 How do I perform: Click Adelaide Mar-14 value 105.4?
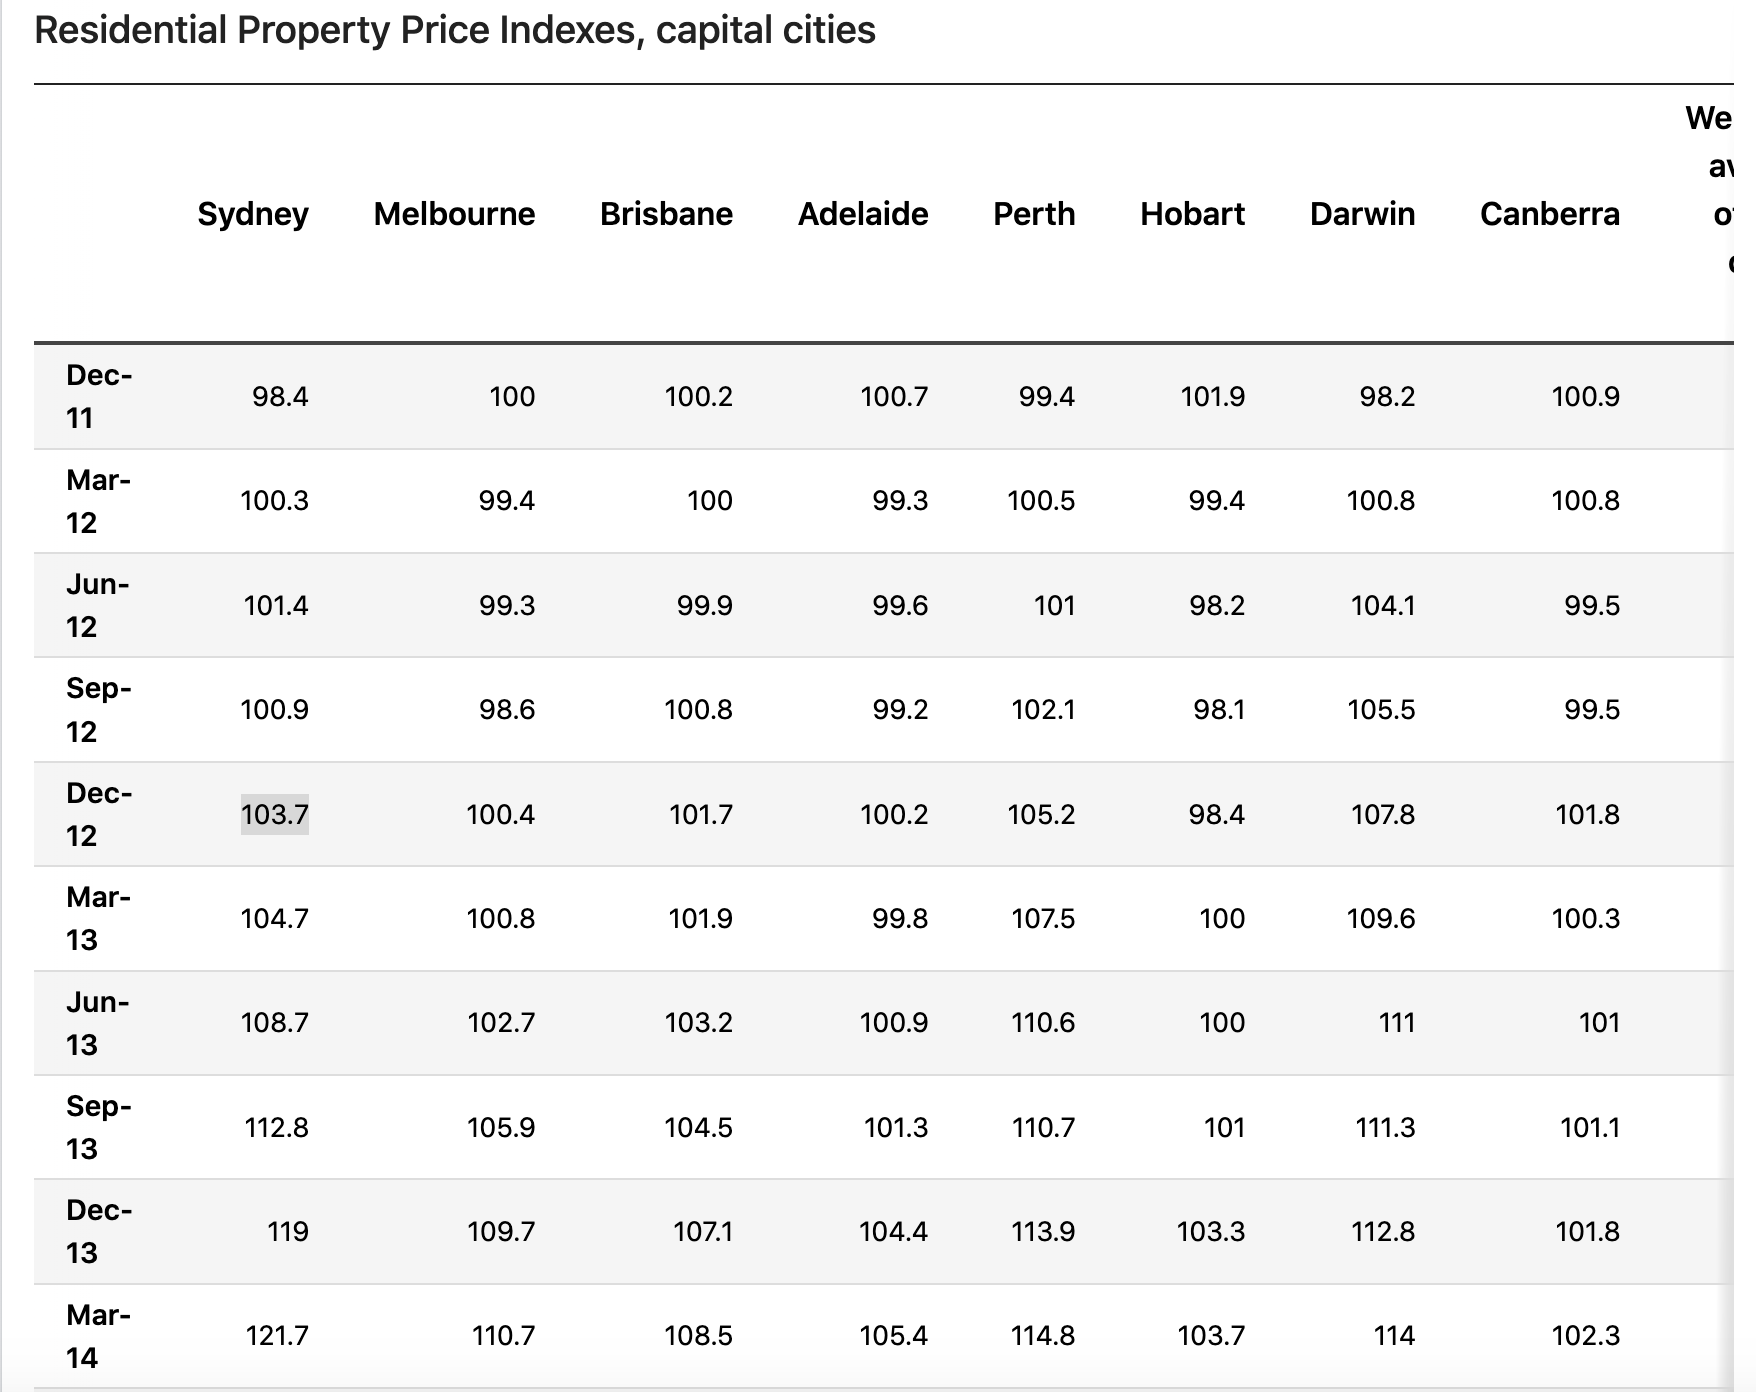[894, 1335]
